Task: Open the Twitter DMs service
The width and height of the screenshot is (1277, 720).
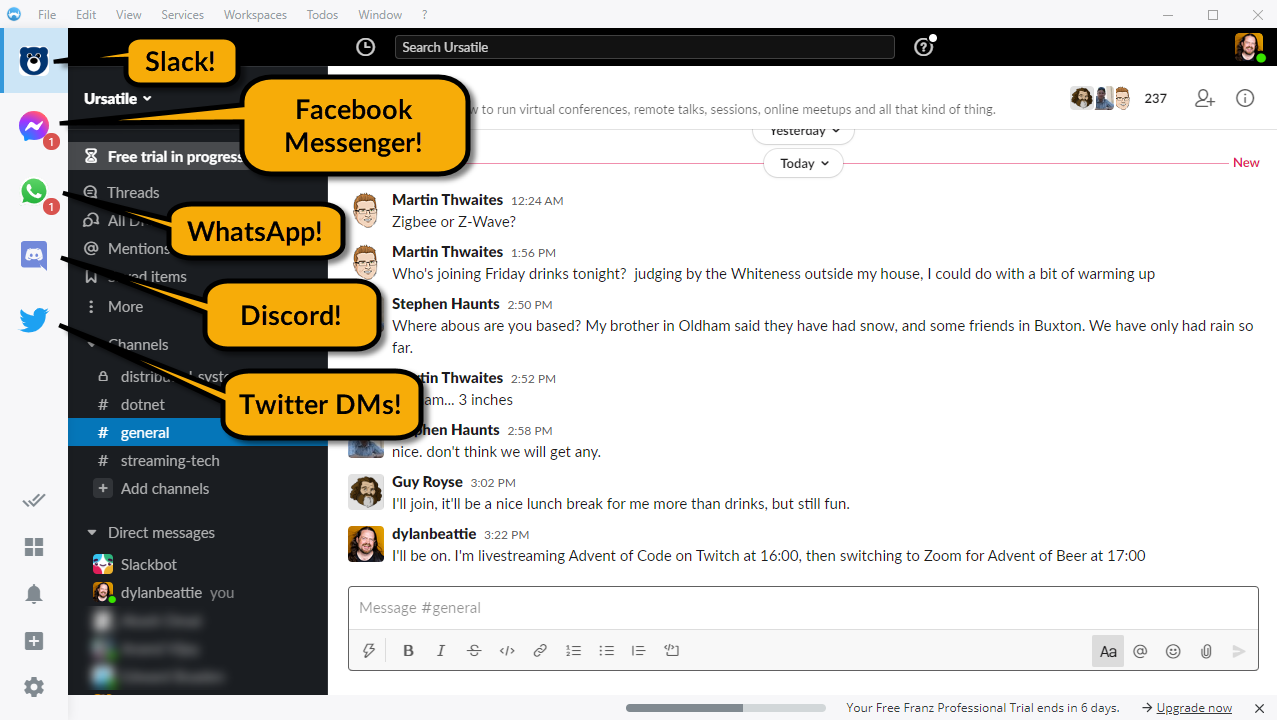Action: [x=34, y=320]
